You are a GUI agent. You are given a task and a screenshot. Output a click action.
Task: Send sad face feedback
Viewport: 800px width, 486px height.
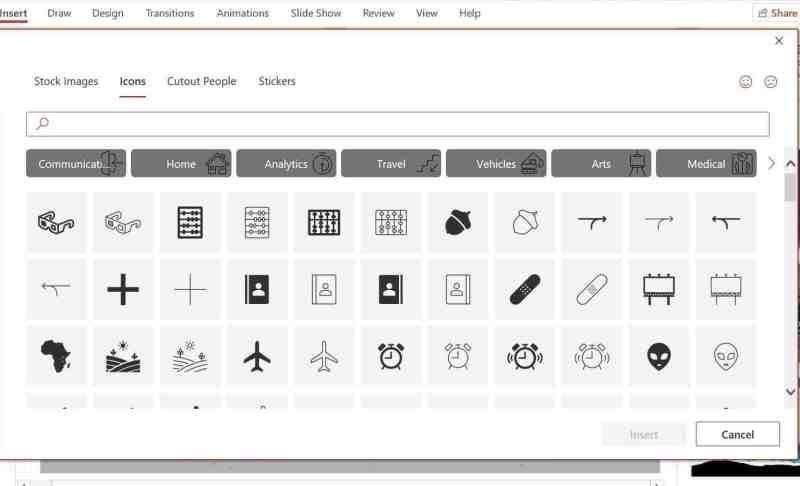click(x=770, y=82)
